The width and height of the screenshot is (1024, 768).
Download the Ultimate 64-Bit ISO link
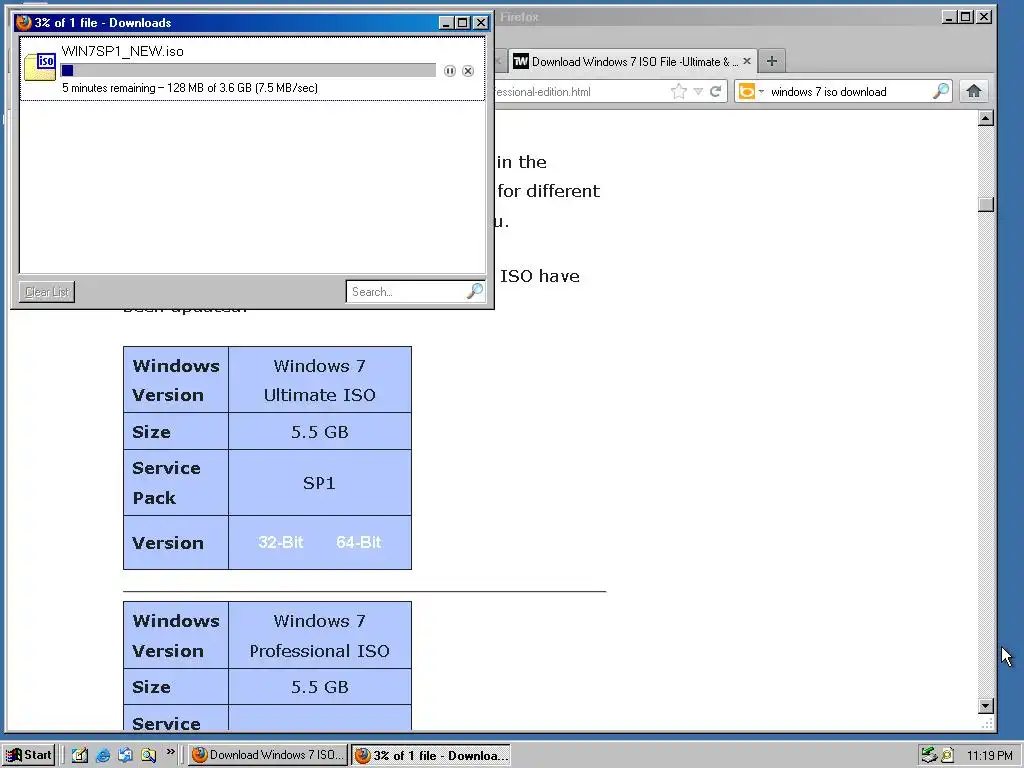coord(359,542)
